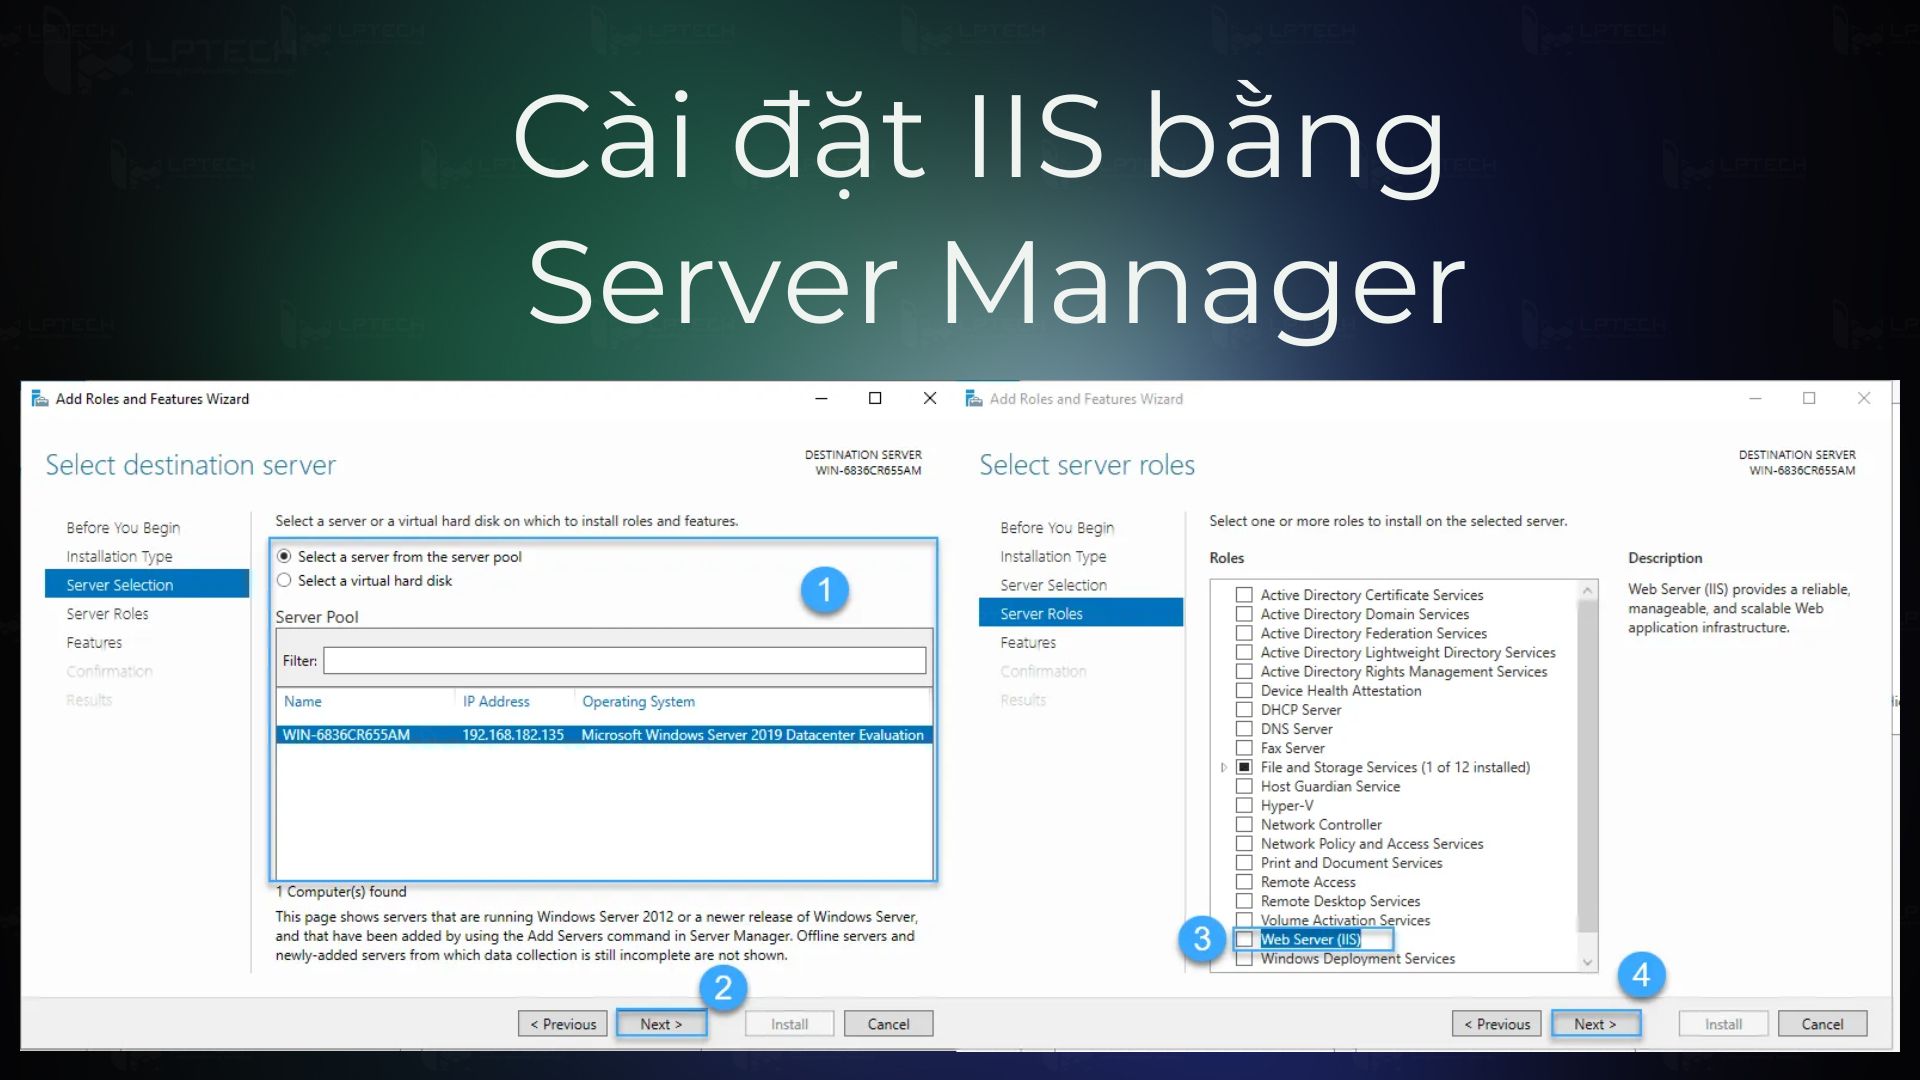
Task: Check Remote Access role
Action: click(1244, 882)
